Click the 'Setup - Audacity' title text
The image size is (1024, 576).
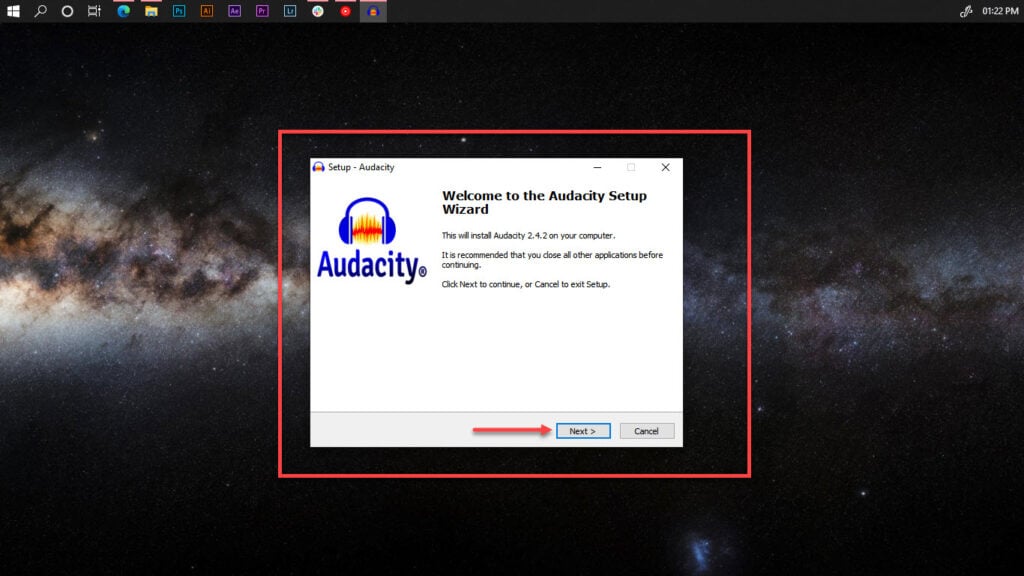[361, 167]
